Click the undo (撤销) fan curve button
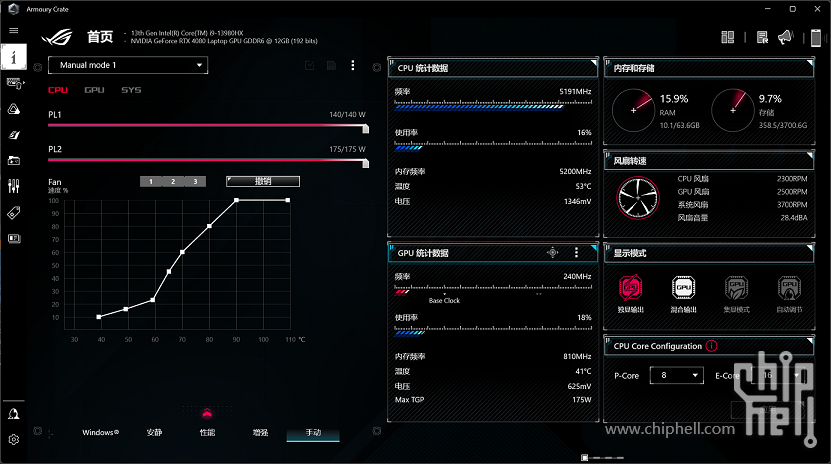The width and height of the screenshot is (831, 464). click(263, 181)
